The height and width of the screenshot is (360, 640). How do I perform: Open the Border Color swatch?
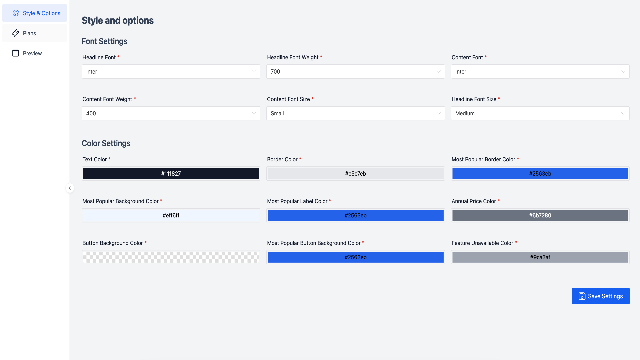point(355,173)
